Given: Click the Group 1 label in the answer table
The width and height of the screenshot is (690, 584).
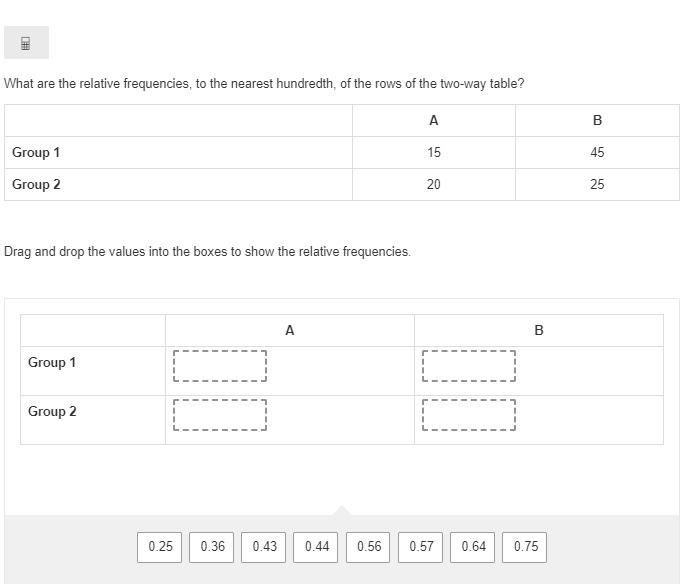Looking at the screenshot, I should coord(52,362).
